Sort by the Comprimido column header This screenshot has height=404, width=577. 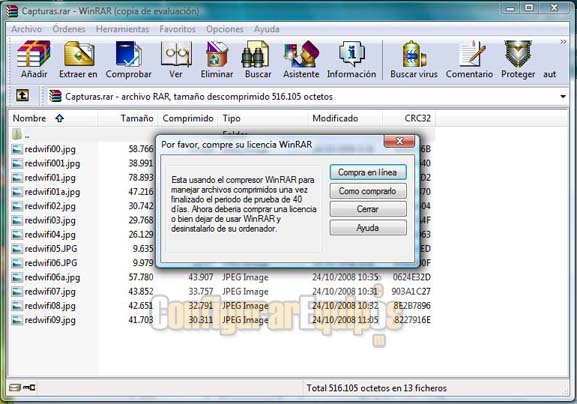coord(188,118)
